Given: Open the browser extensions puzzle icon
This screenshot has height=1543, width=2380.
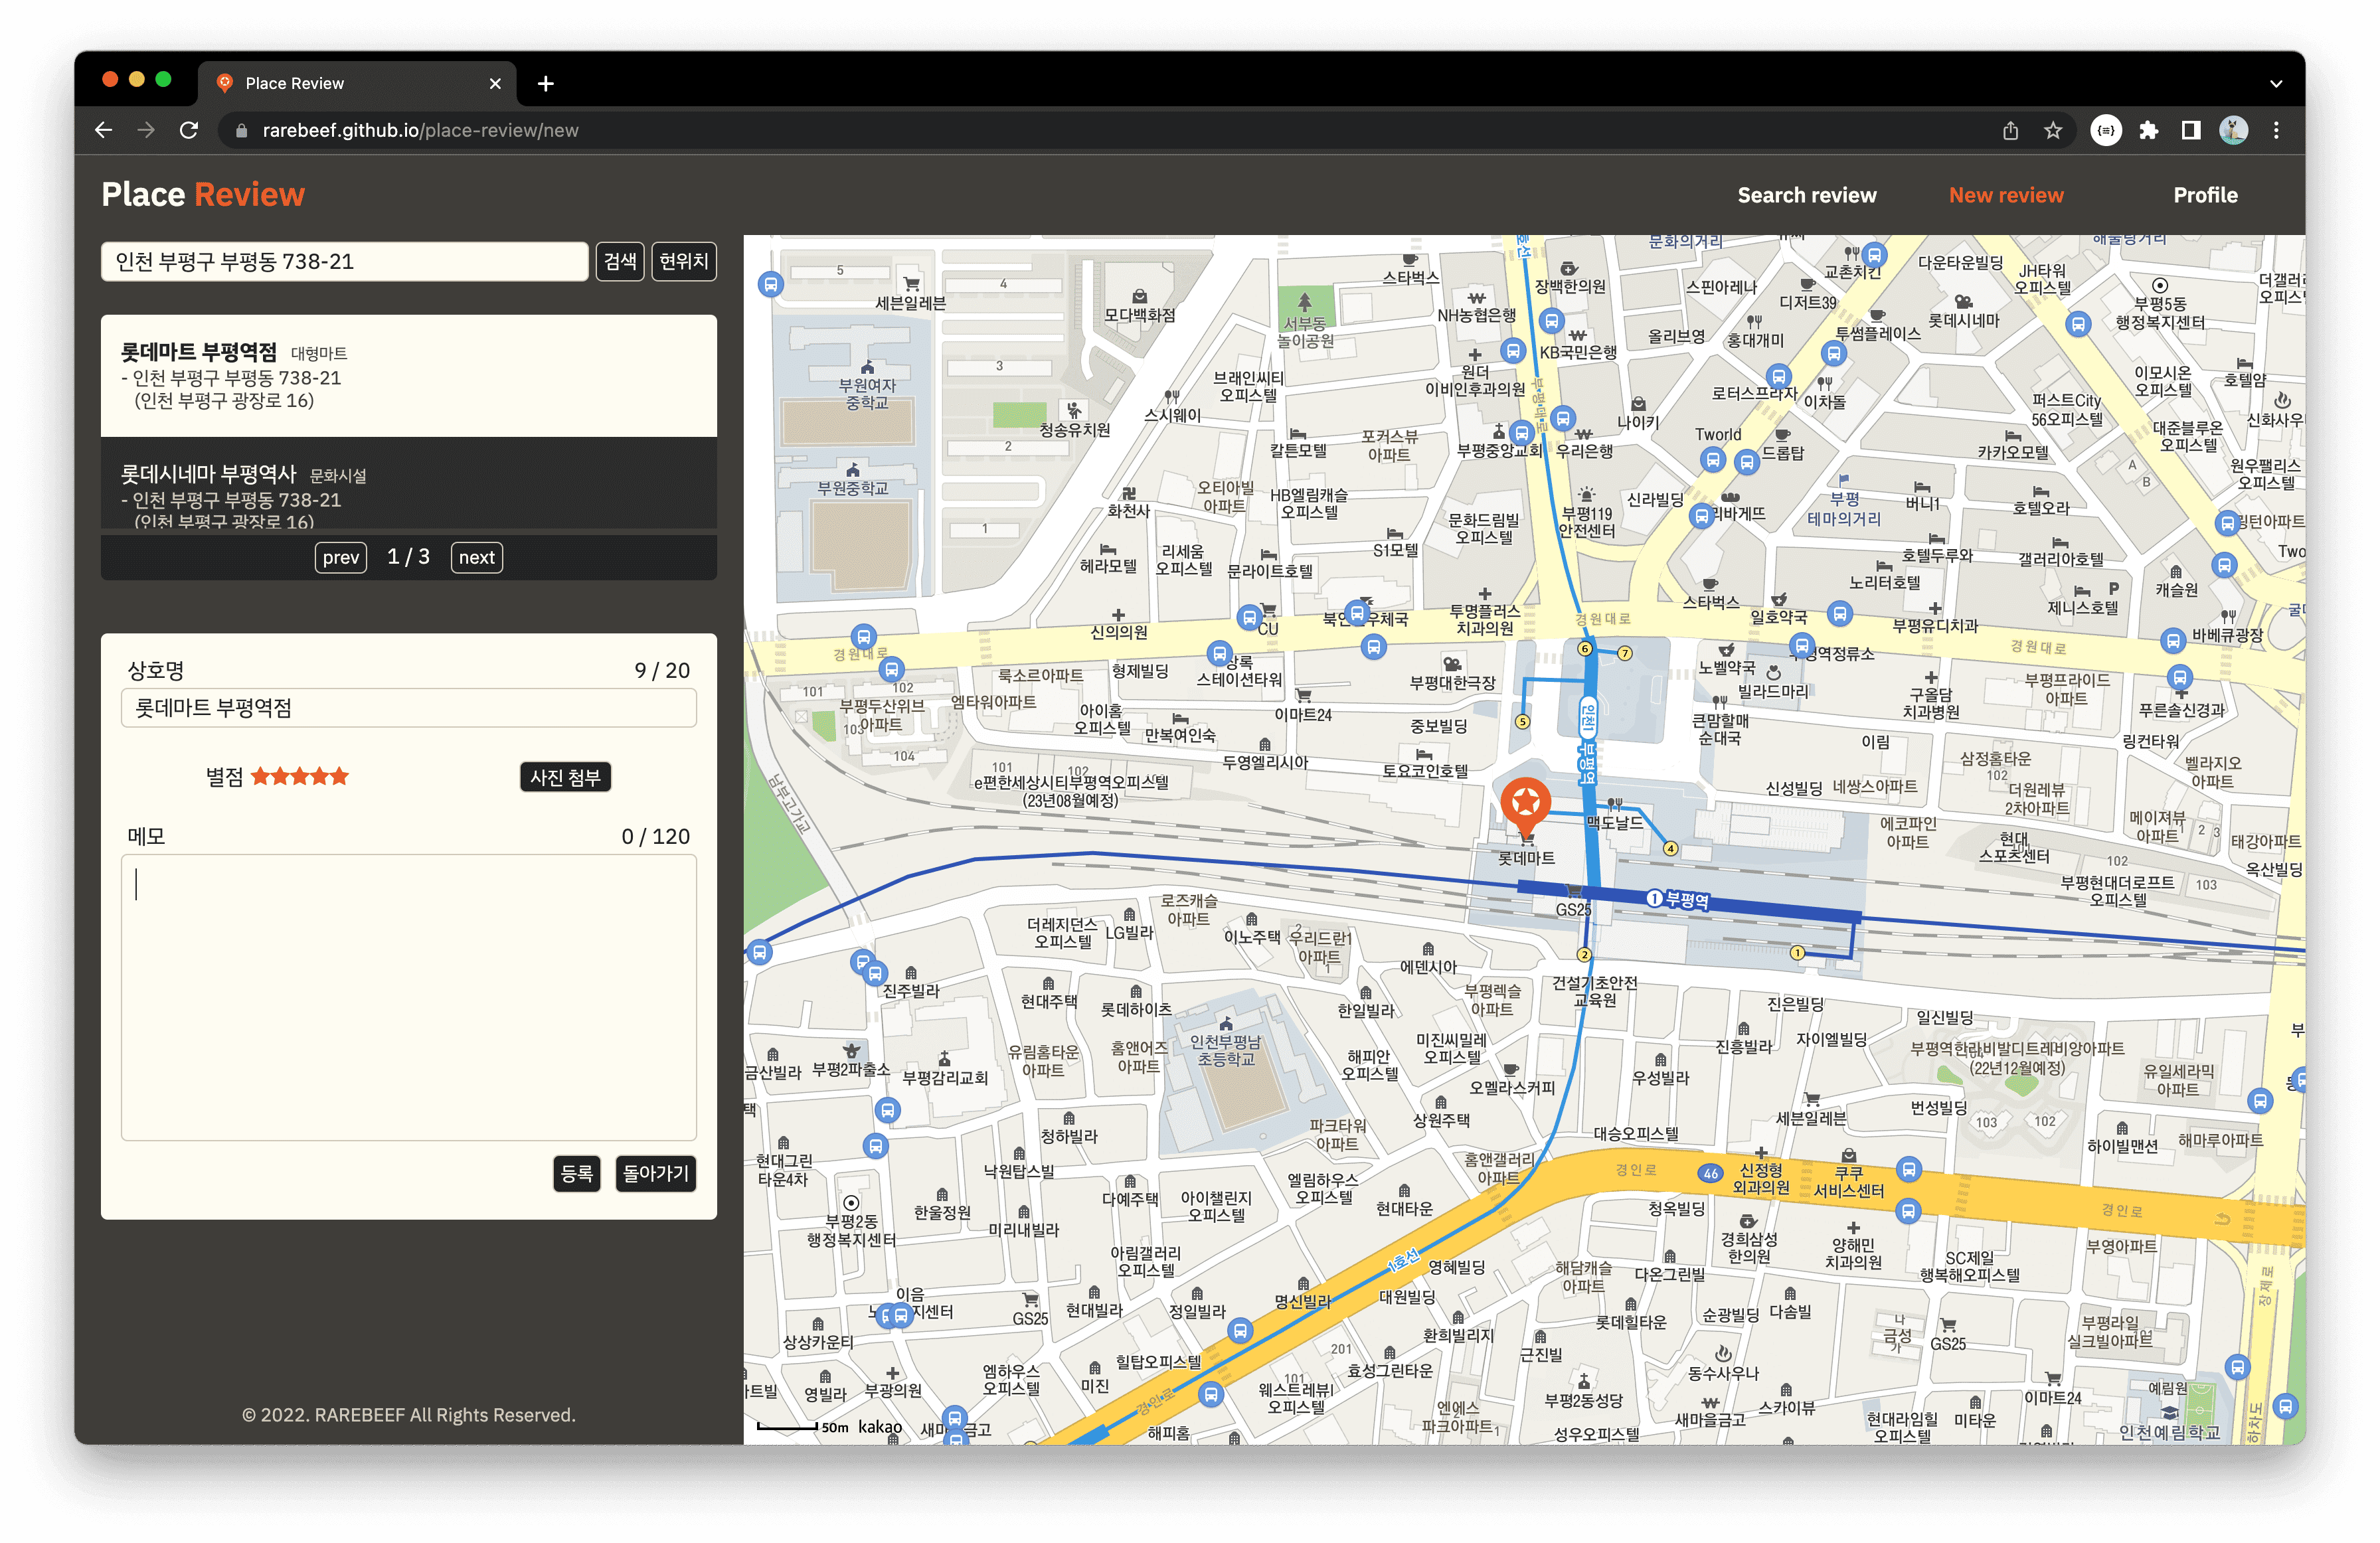Looking at the screenshot, I should [2148, 130].
